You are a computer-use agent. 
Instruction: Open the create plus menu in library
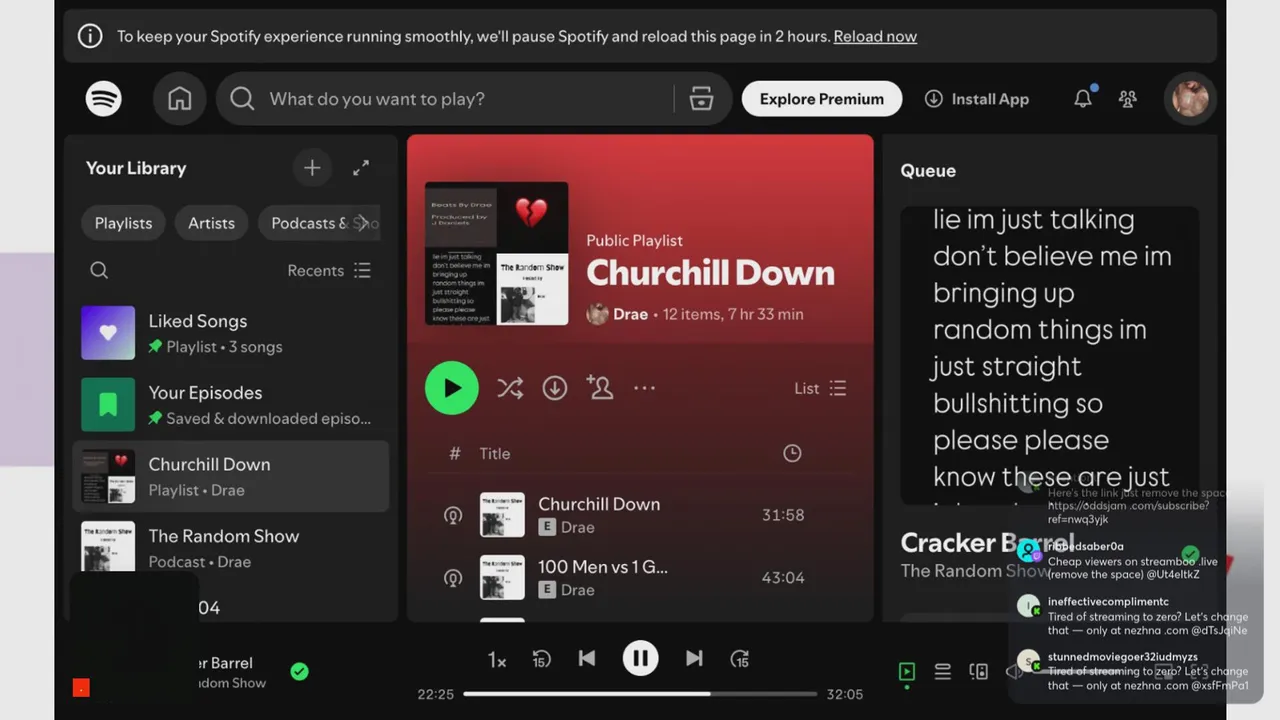point(312,168)
